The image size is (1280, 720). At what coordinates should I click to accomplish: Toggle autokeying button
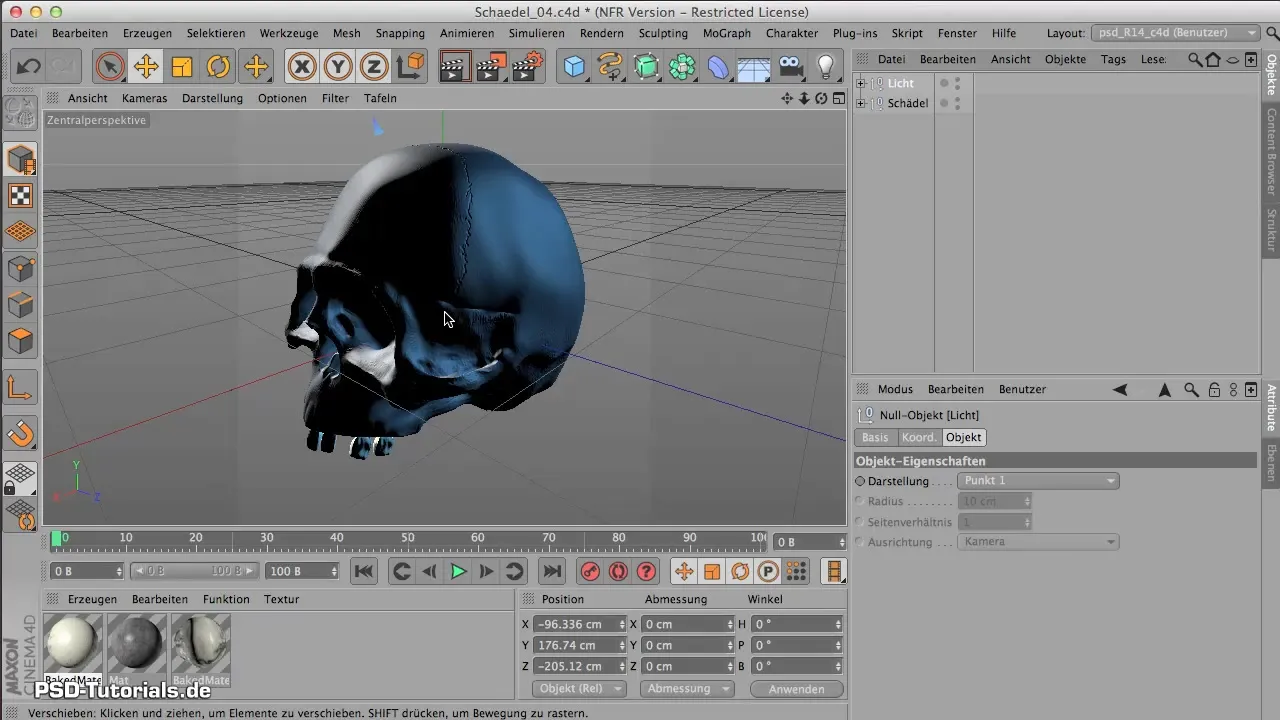618,571
